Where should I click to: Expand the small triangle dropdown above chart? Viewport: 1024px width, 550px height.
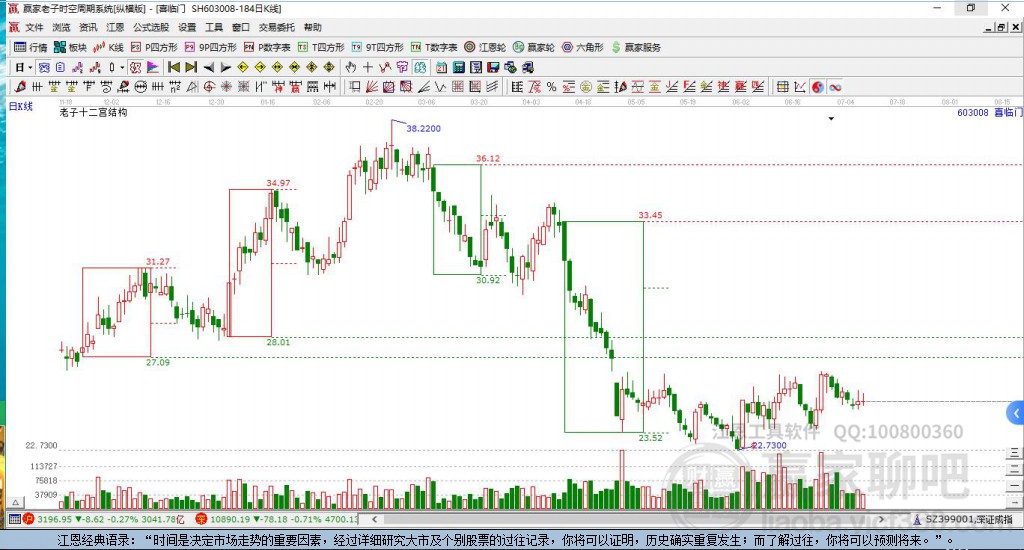[x=831, y=119]
